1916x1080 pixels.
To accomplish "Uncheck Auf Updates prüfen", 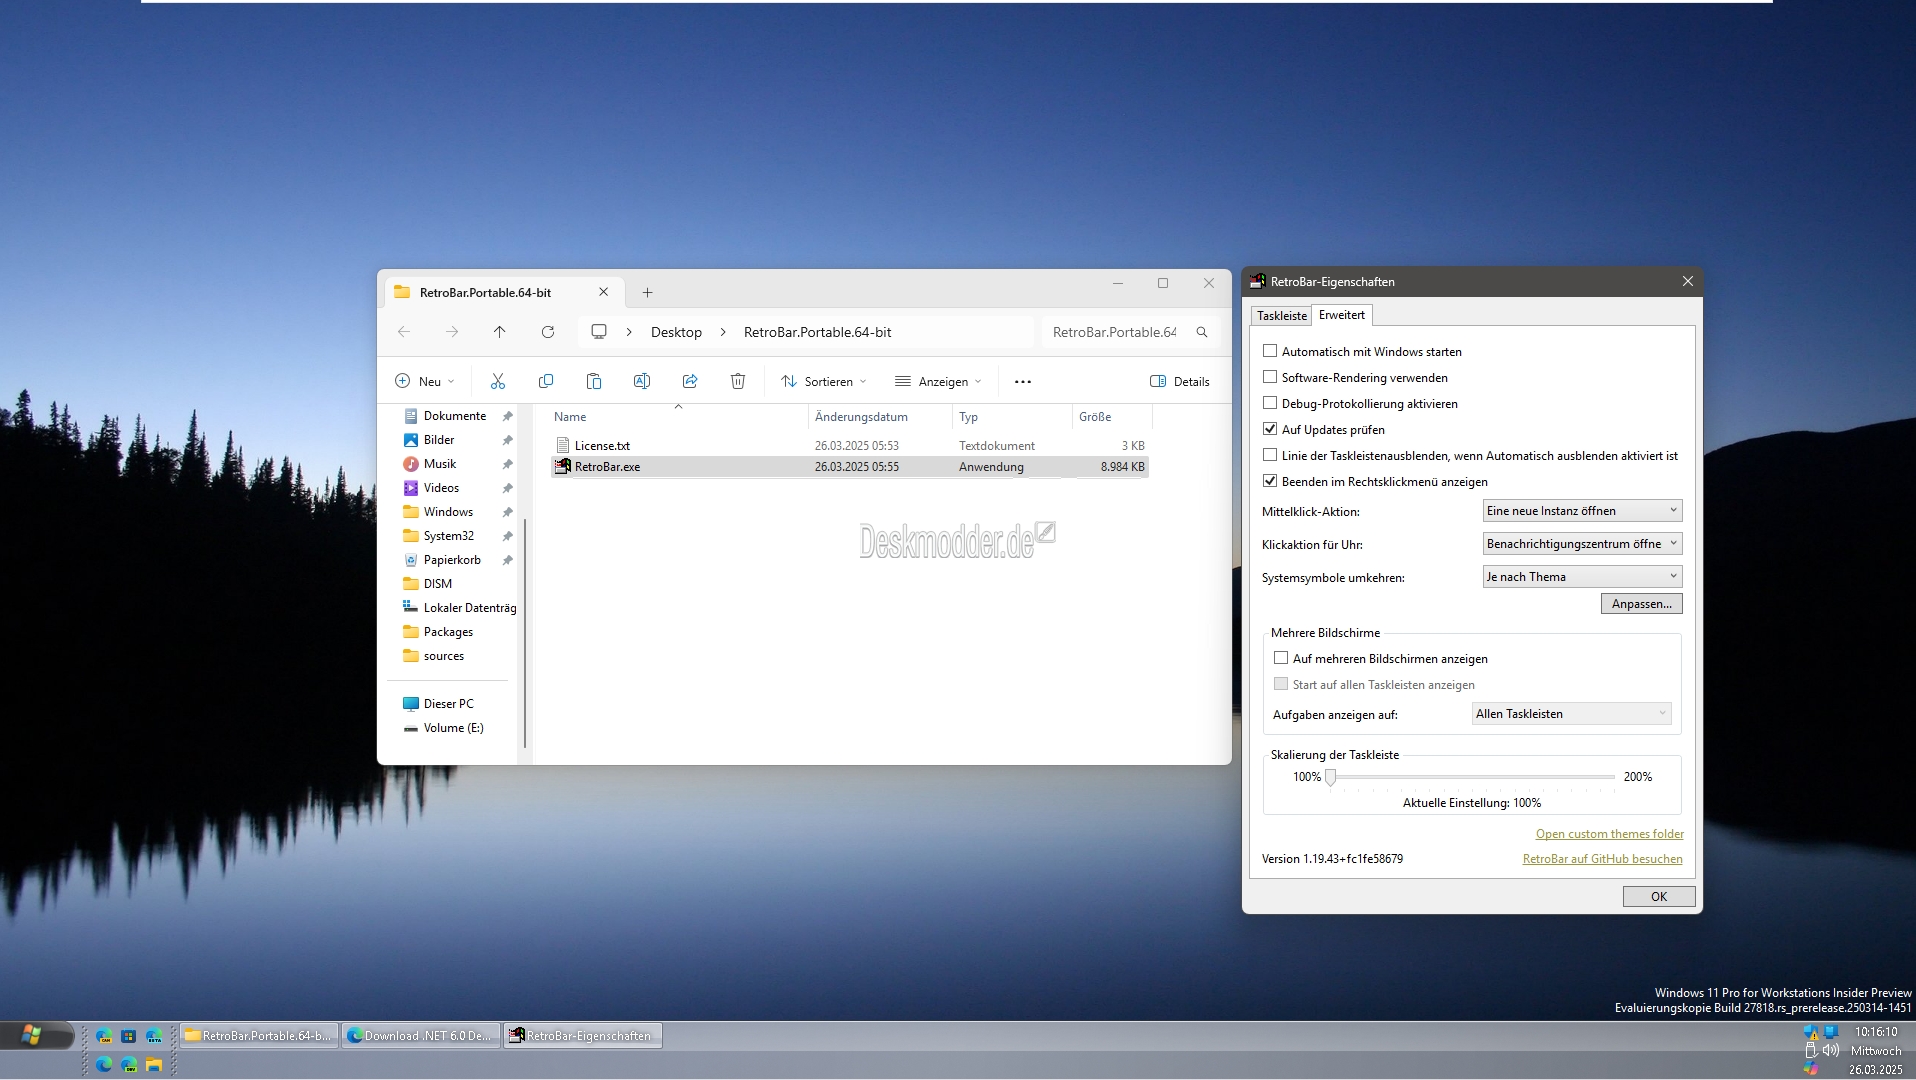I will pyautogui.click(x=1270, y=429).
